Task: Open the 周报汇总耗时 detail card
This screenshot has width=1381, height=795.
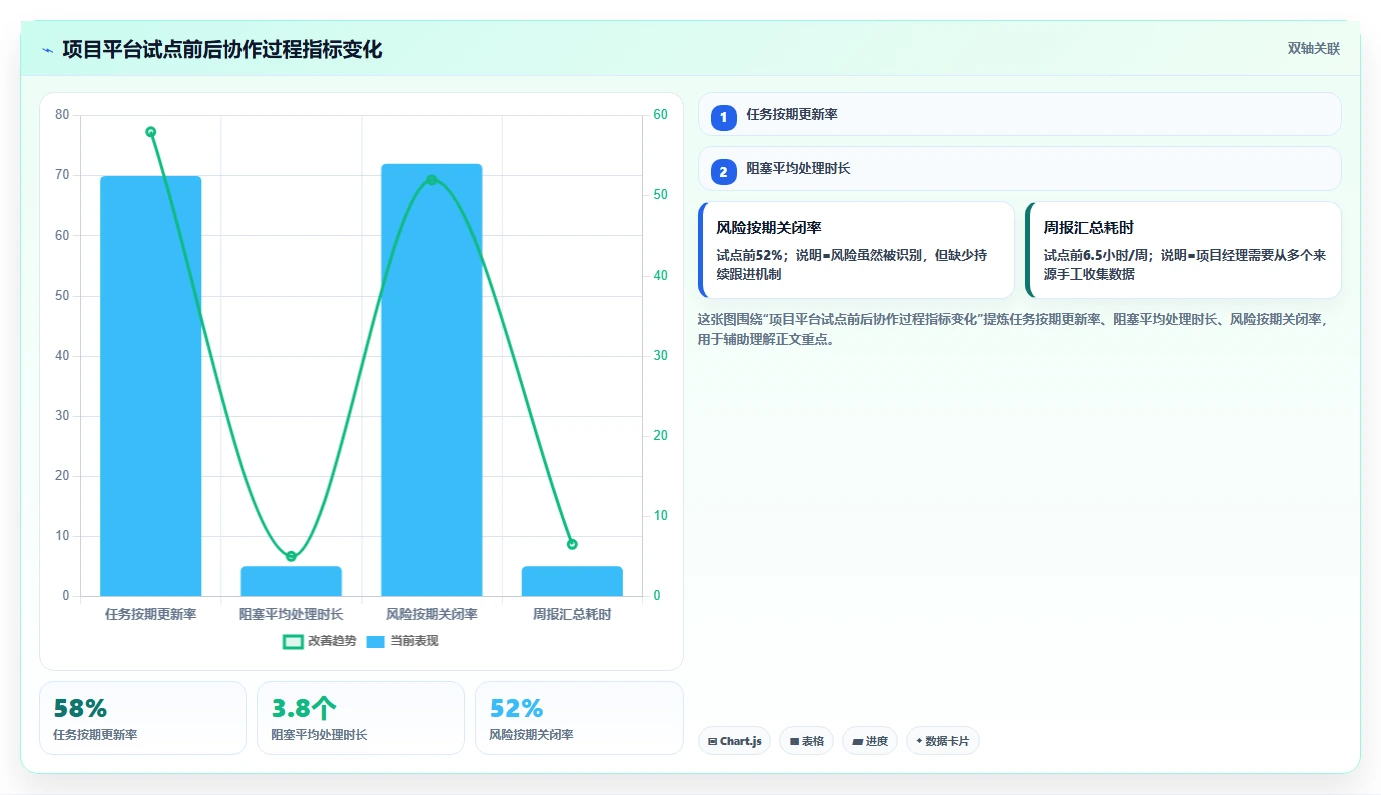Action: (x=1183, y=250)
